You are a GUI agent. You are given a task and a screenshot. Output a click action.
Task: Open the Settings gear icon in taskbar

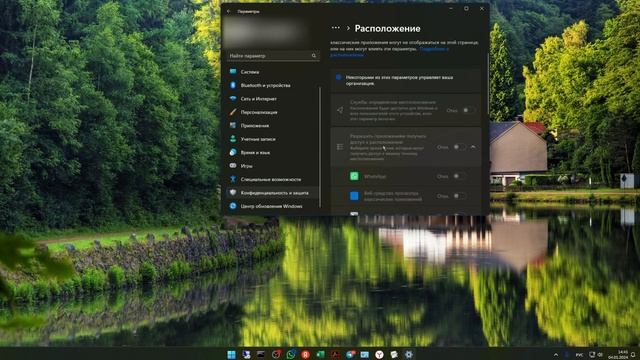point(409,354)
